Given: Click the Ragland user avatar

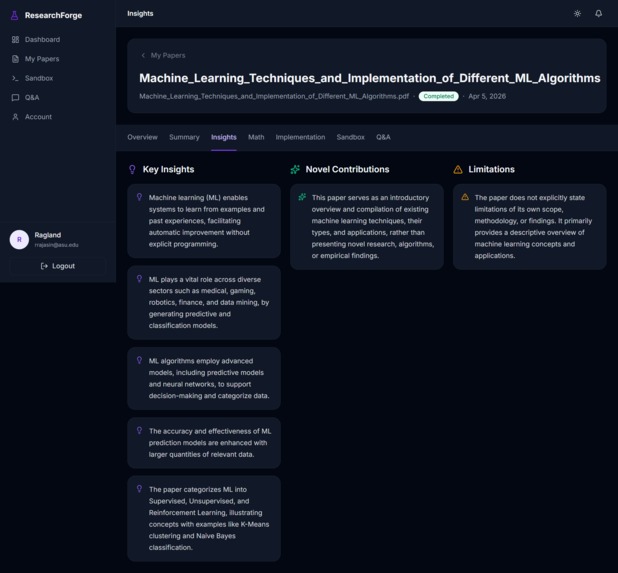Looking at the screenshot, I should (x=19, y=240).
